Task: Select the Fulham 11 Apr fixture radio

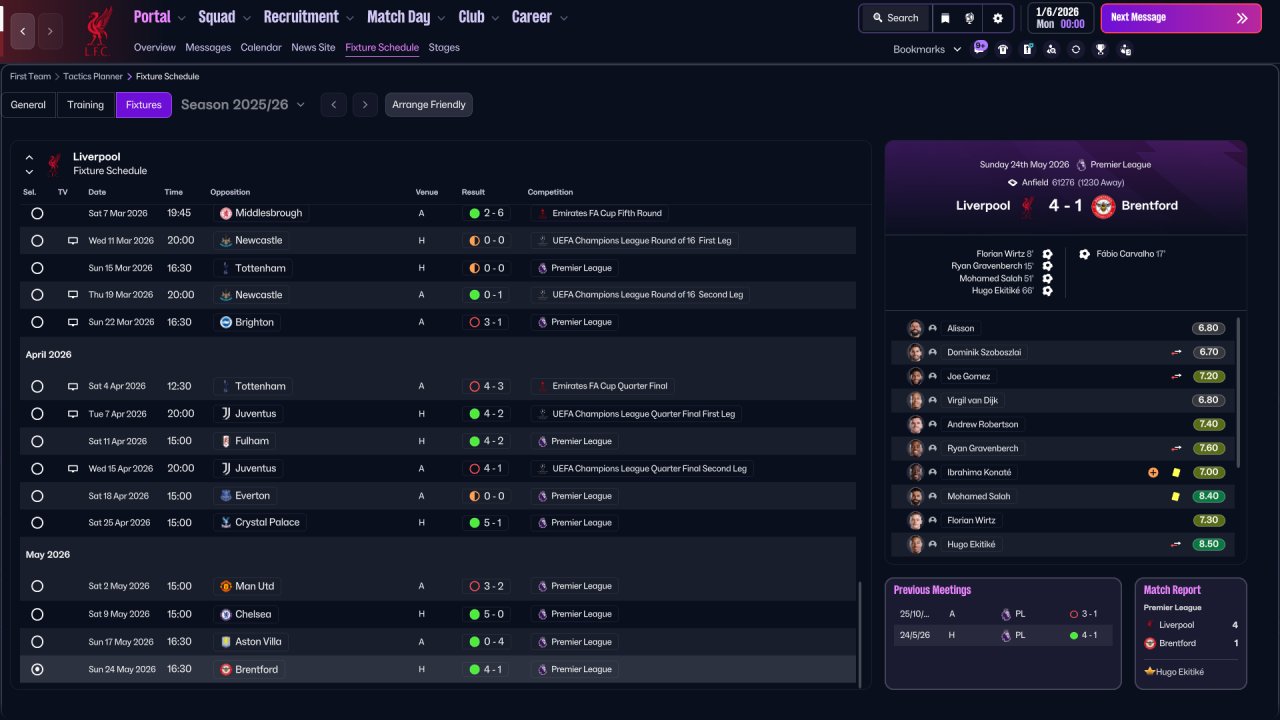Action: [37, 441]
